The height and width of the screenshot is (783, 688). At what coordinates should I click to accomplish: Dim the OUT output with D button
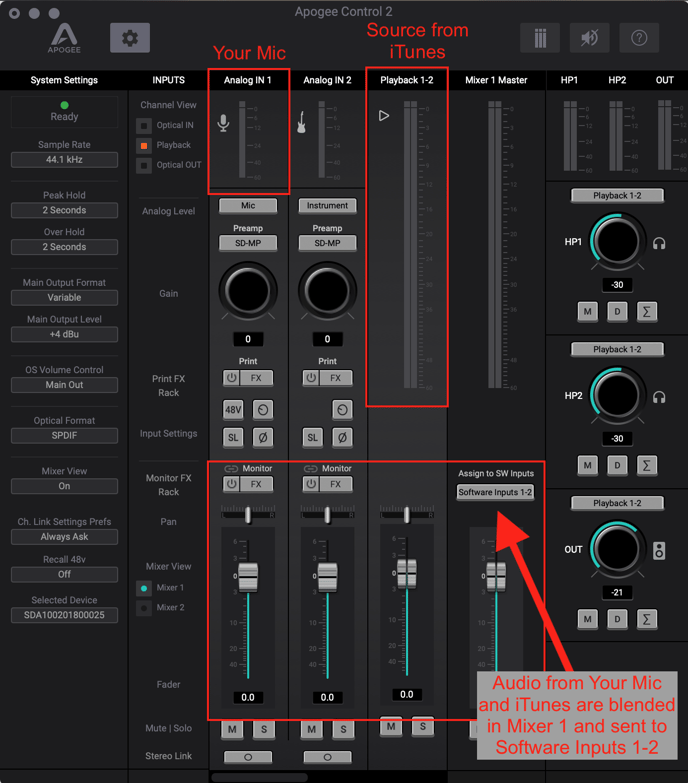click(x=617, y=619)
